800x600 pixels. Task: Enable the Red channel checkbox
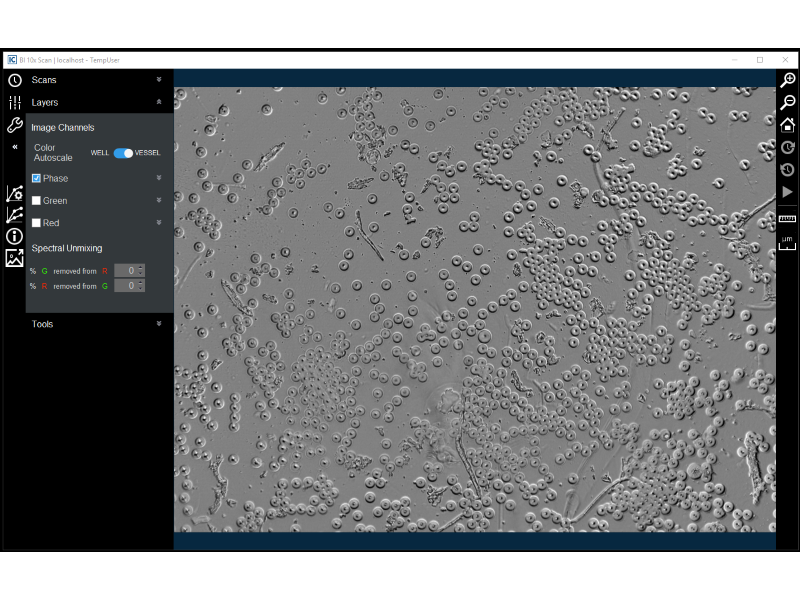(36, 223)
